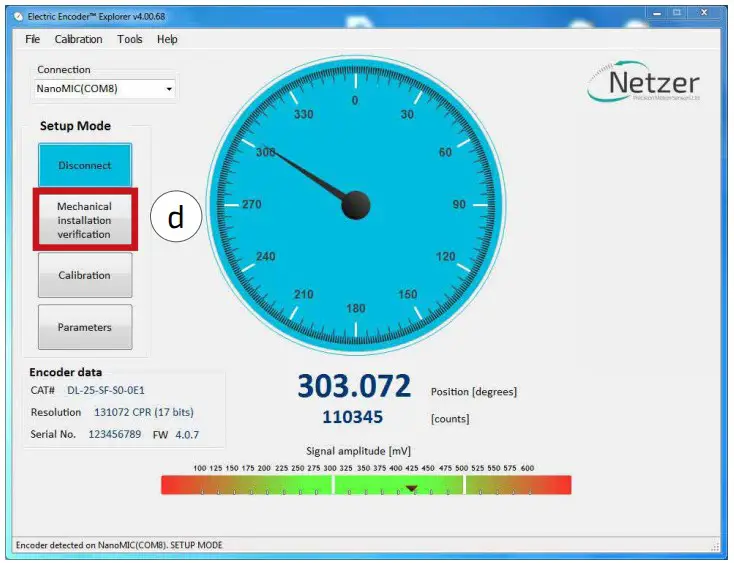Select the 303.072 position value

[x=354, y=386]
